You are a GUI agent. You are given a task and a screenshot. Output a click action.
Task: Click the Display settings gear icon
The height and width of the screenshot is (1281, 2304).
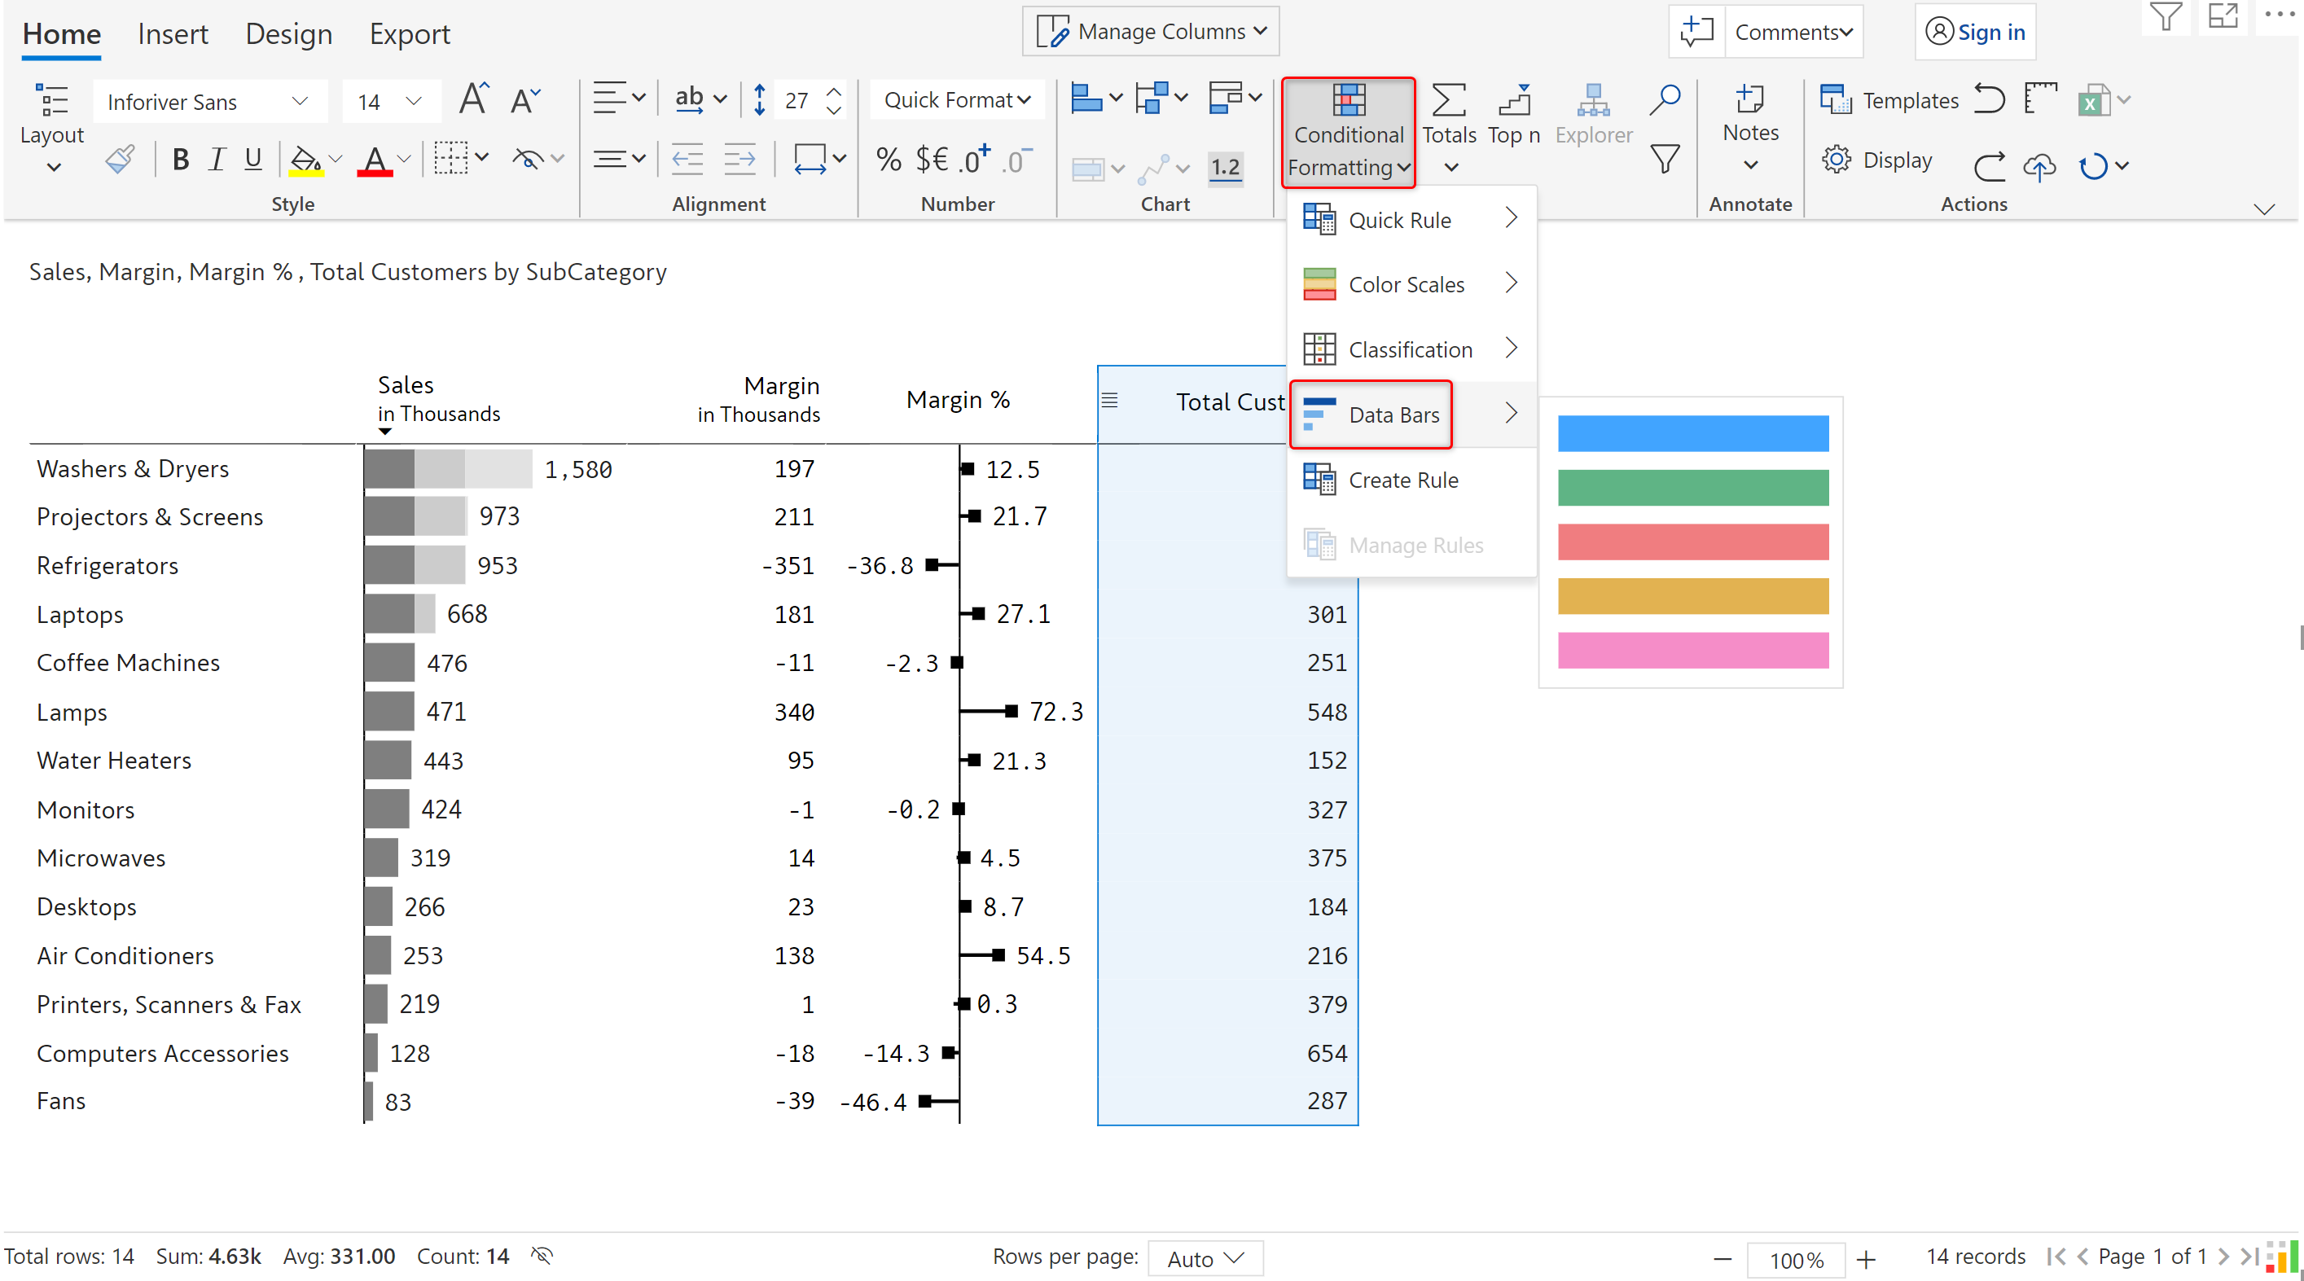coord(1836,160)
